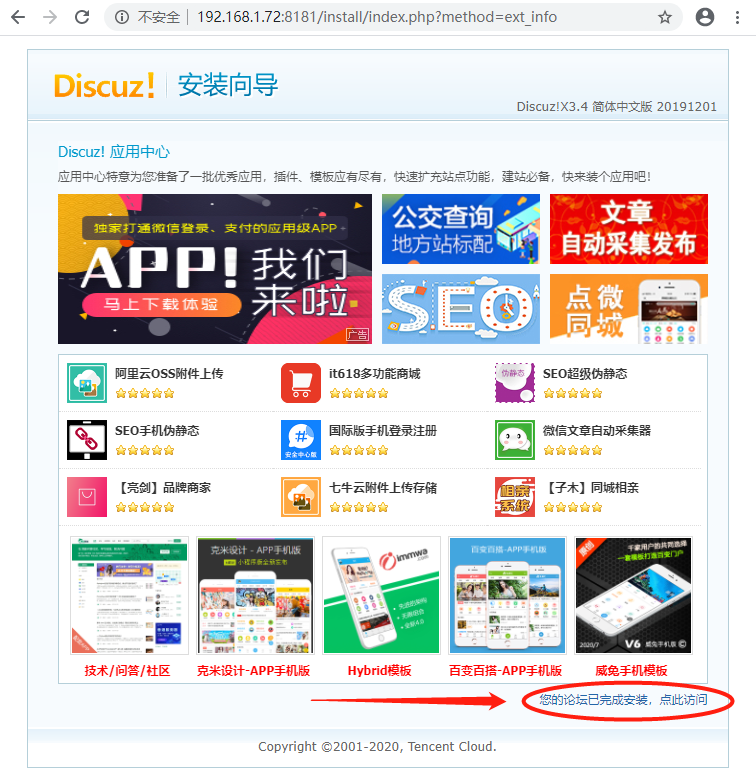Click the 百变百搭-APP手机版 red caption link
This screenshot has height=772, width=756.
505,671
